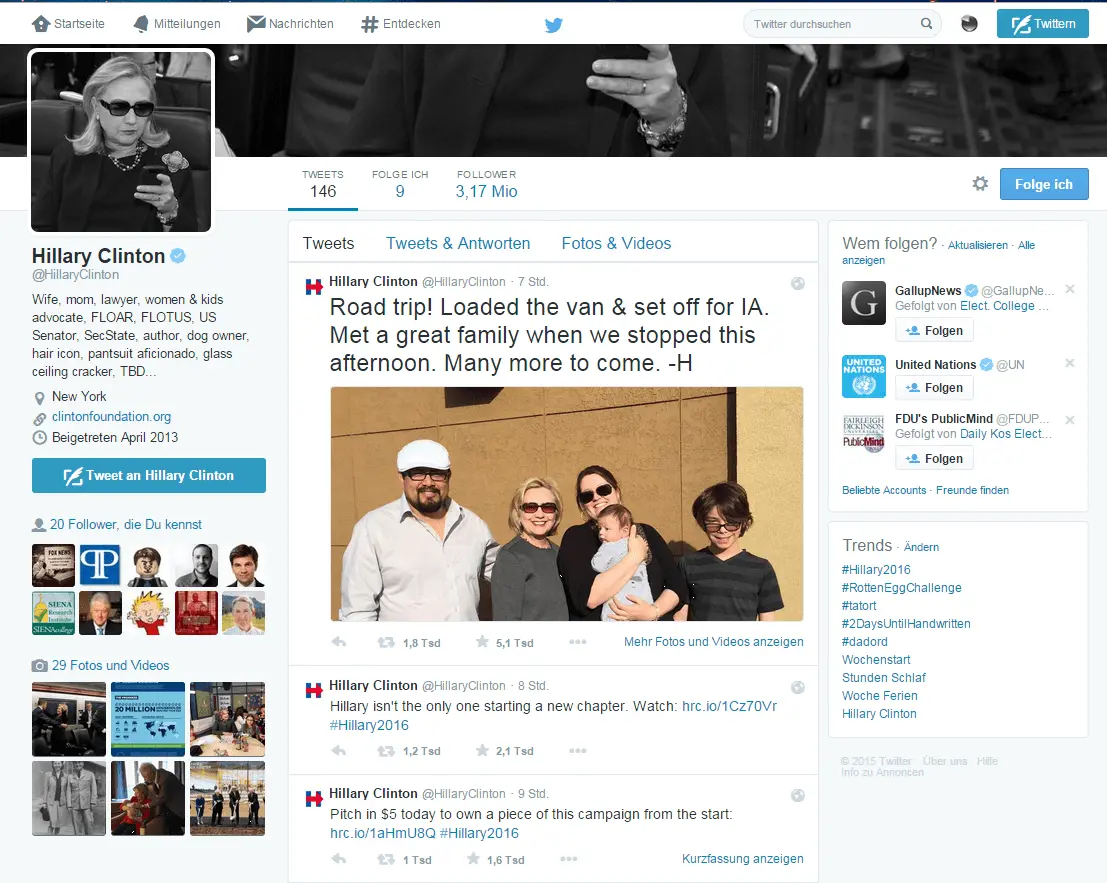Image resolution: width=1107 pixels, height=883 pixels.
Task: Click the search magnifier icon
Action: coord(926,24)
